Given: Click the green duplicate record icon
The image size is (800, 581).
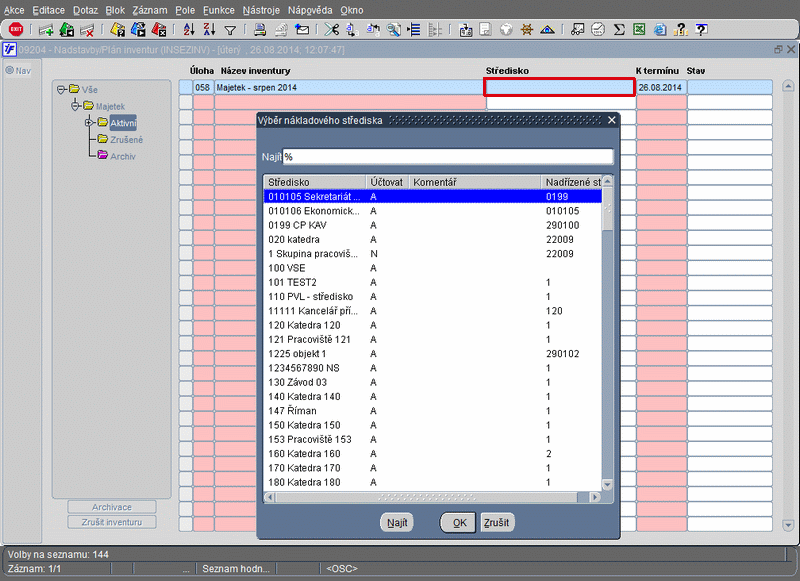Looking at the screenshot, I should 67,30.
